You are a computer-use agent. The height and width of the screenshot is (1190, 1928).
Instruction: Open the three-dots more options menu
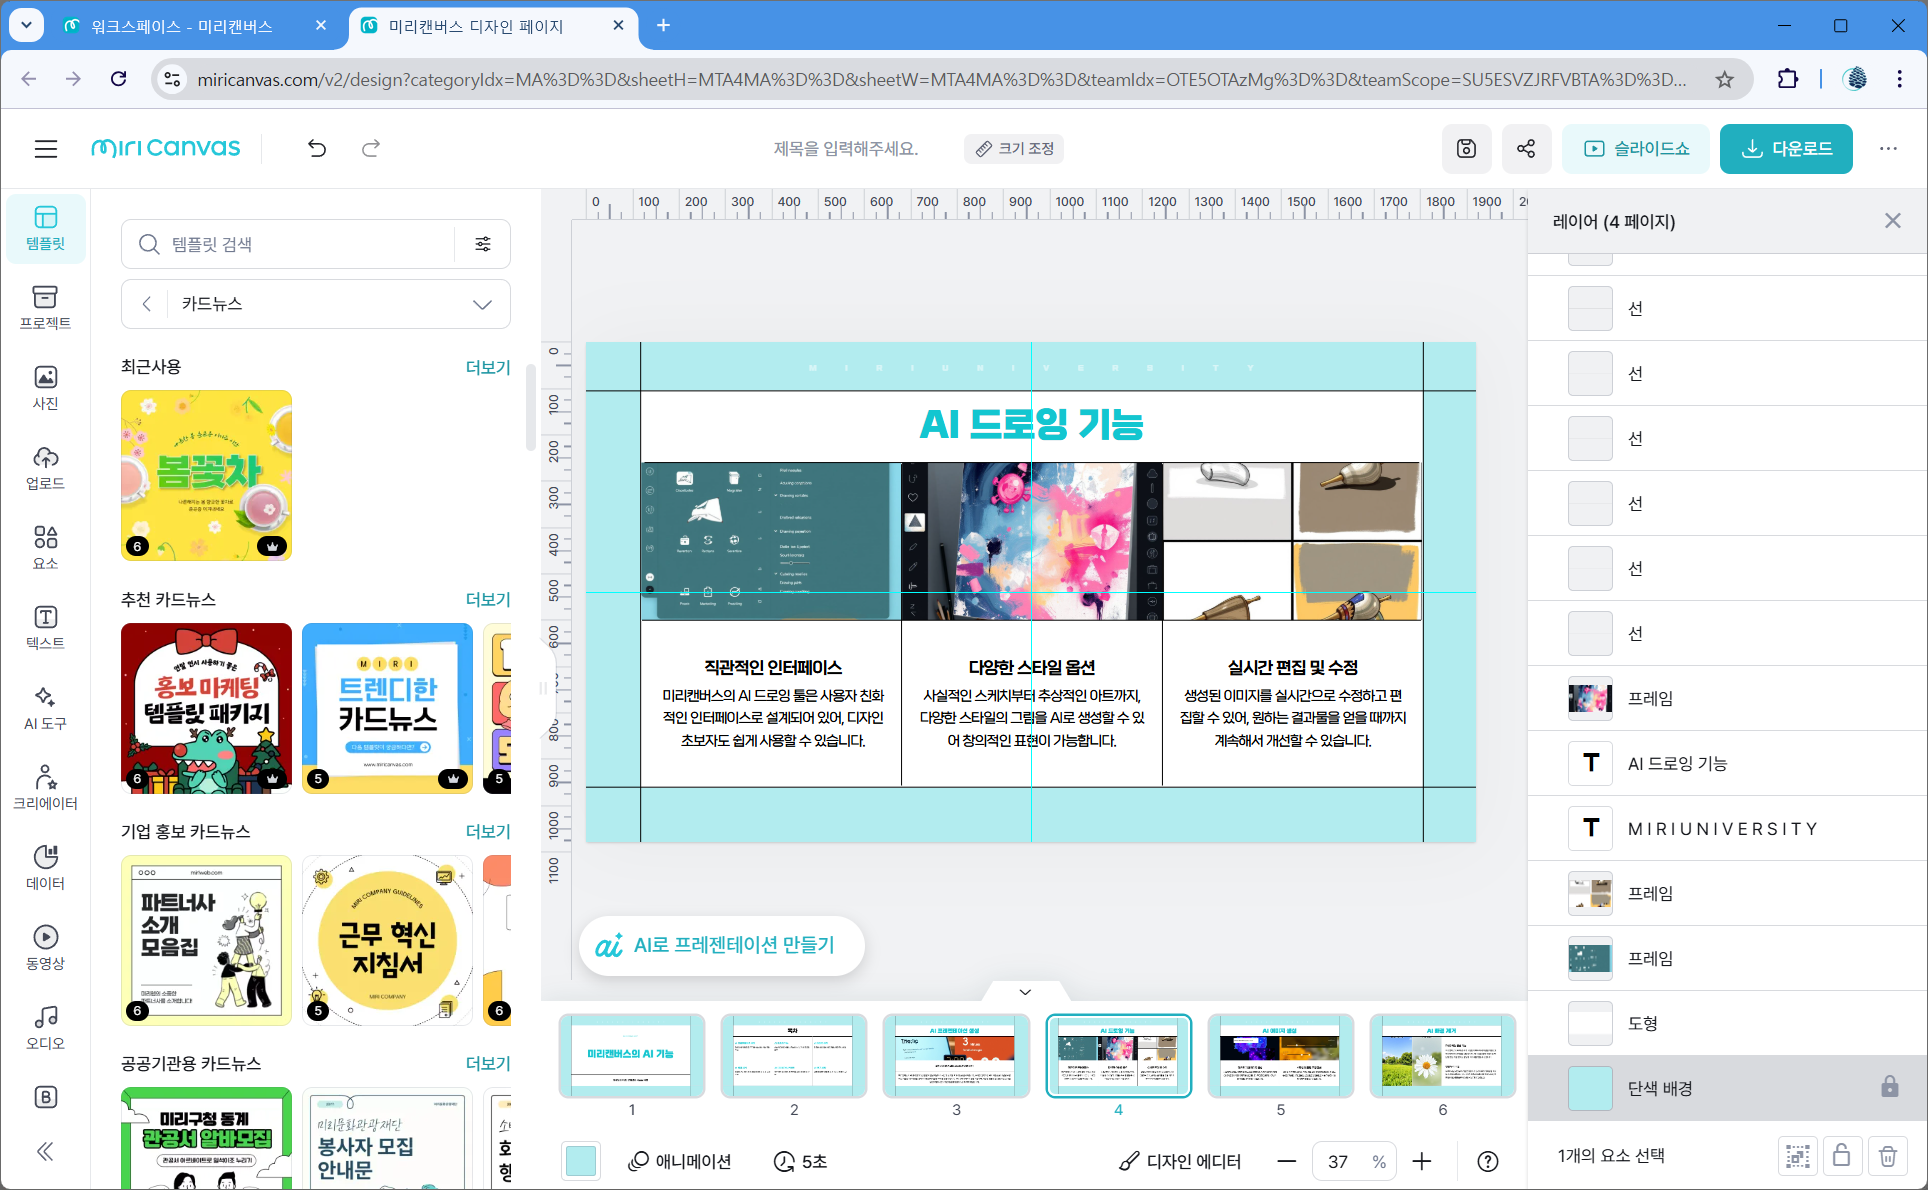point(1887,149)
